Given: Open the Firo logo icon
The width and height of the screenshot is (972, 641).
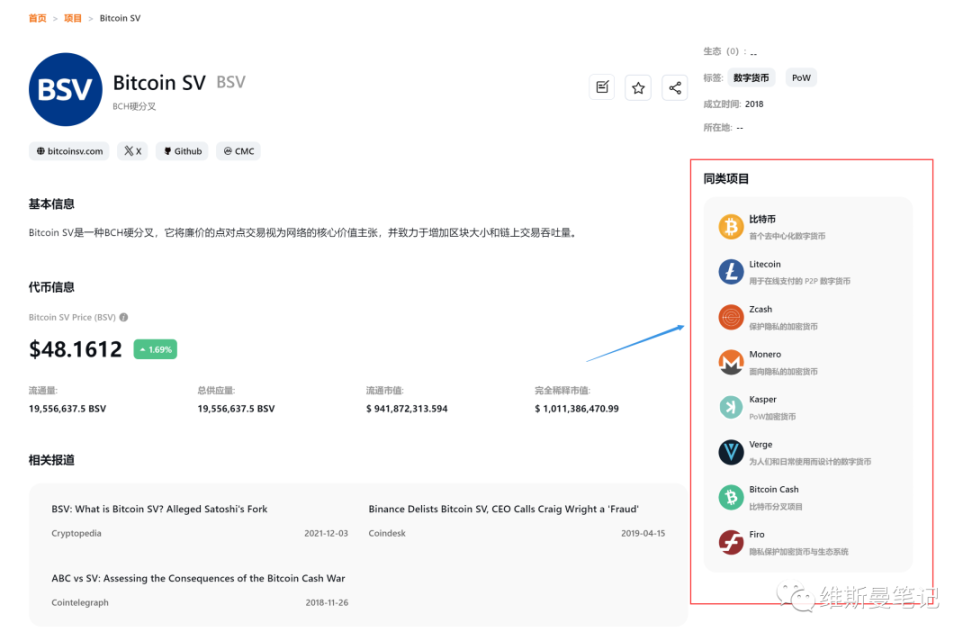Looking at the screenshot, I should (x=731, y=542).
